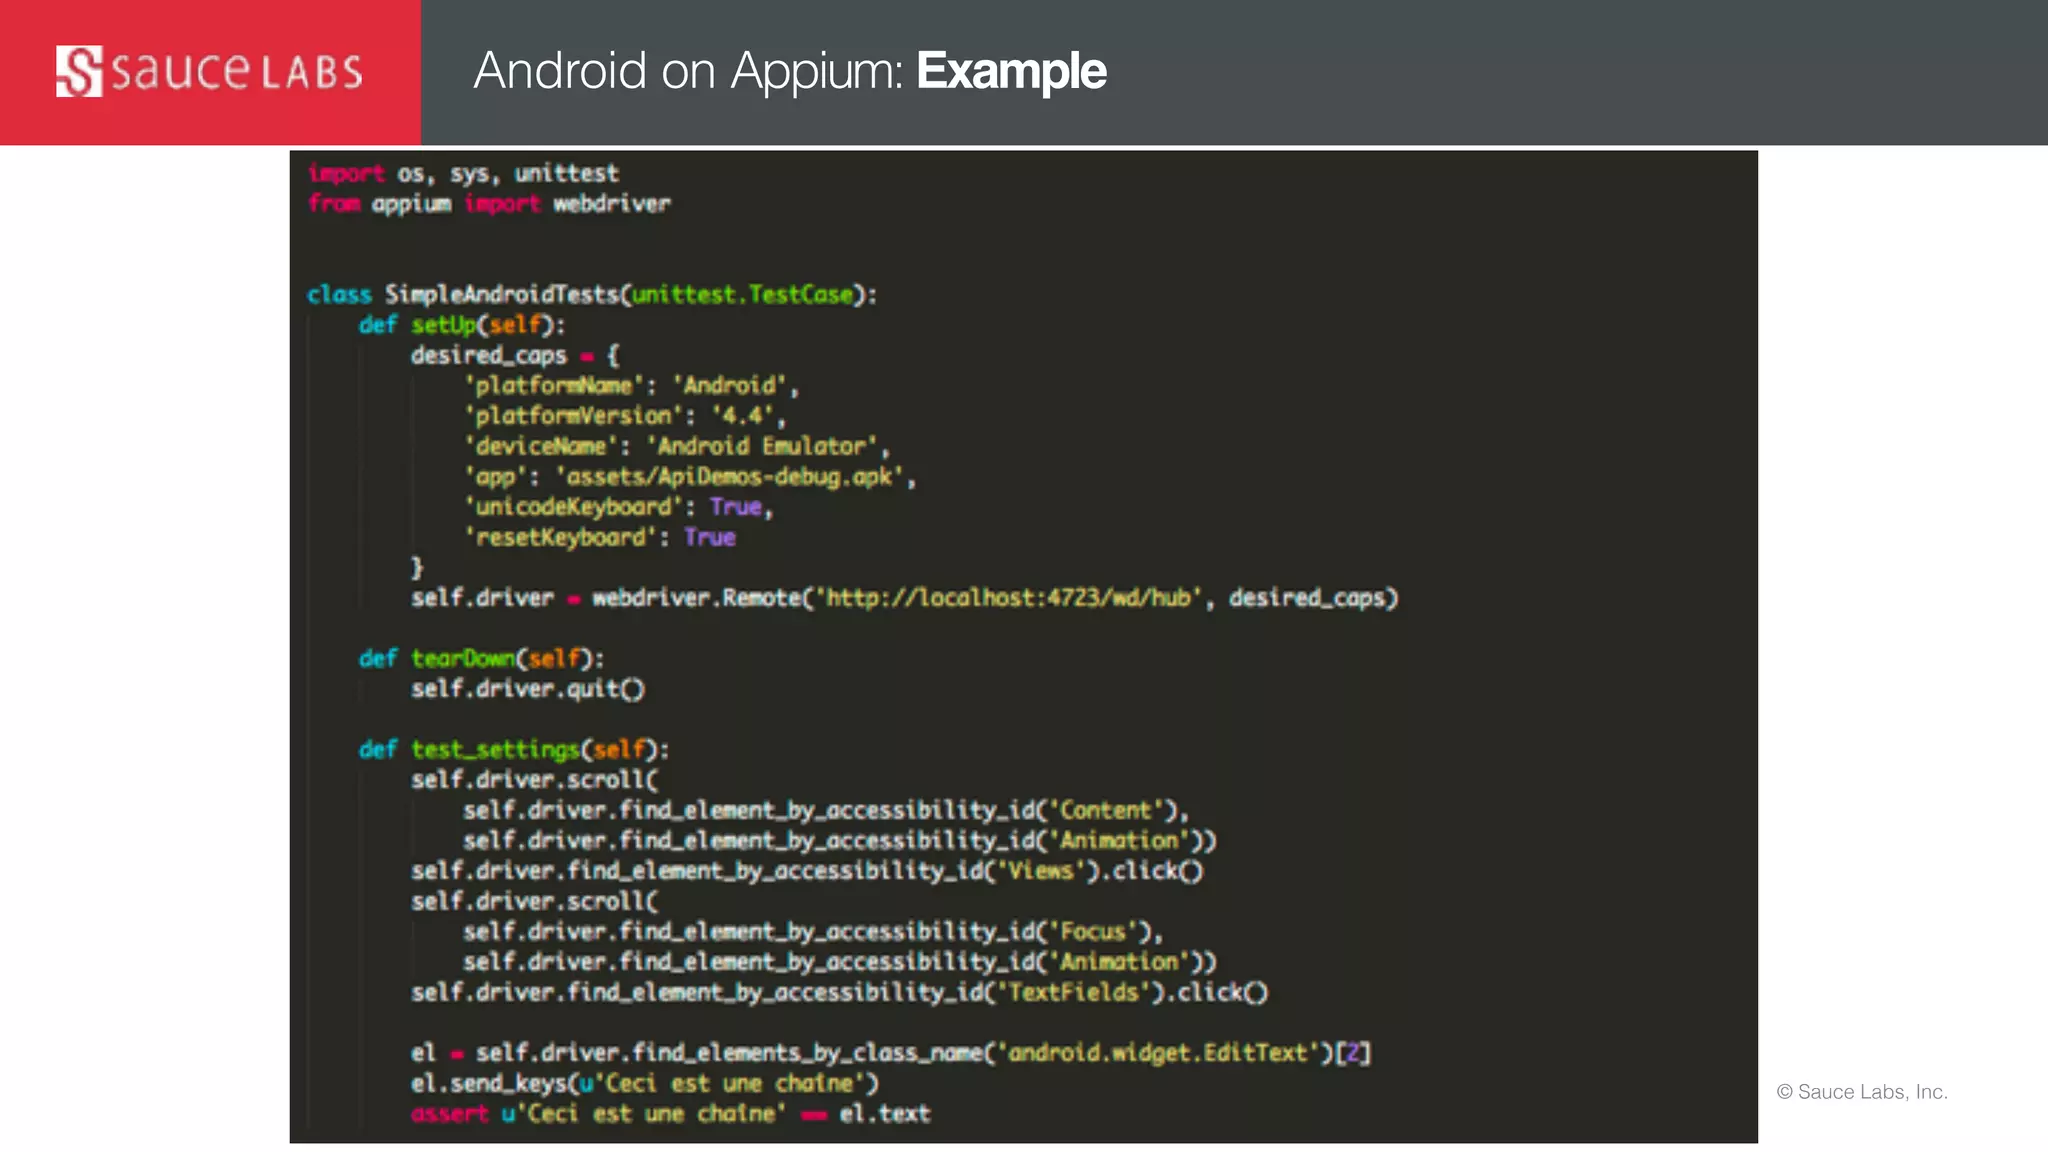Click the find_element_by_accessibility_id('Content') line
The height and width of the screenshot is (1152, 2048).
coord(826,810)
